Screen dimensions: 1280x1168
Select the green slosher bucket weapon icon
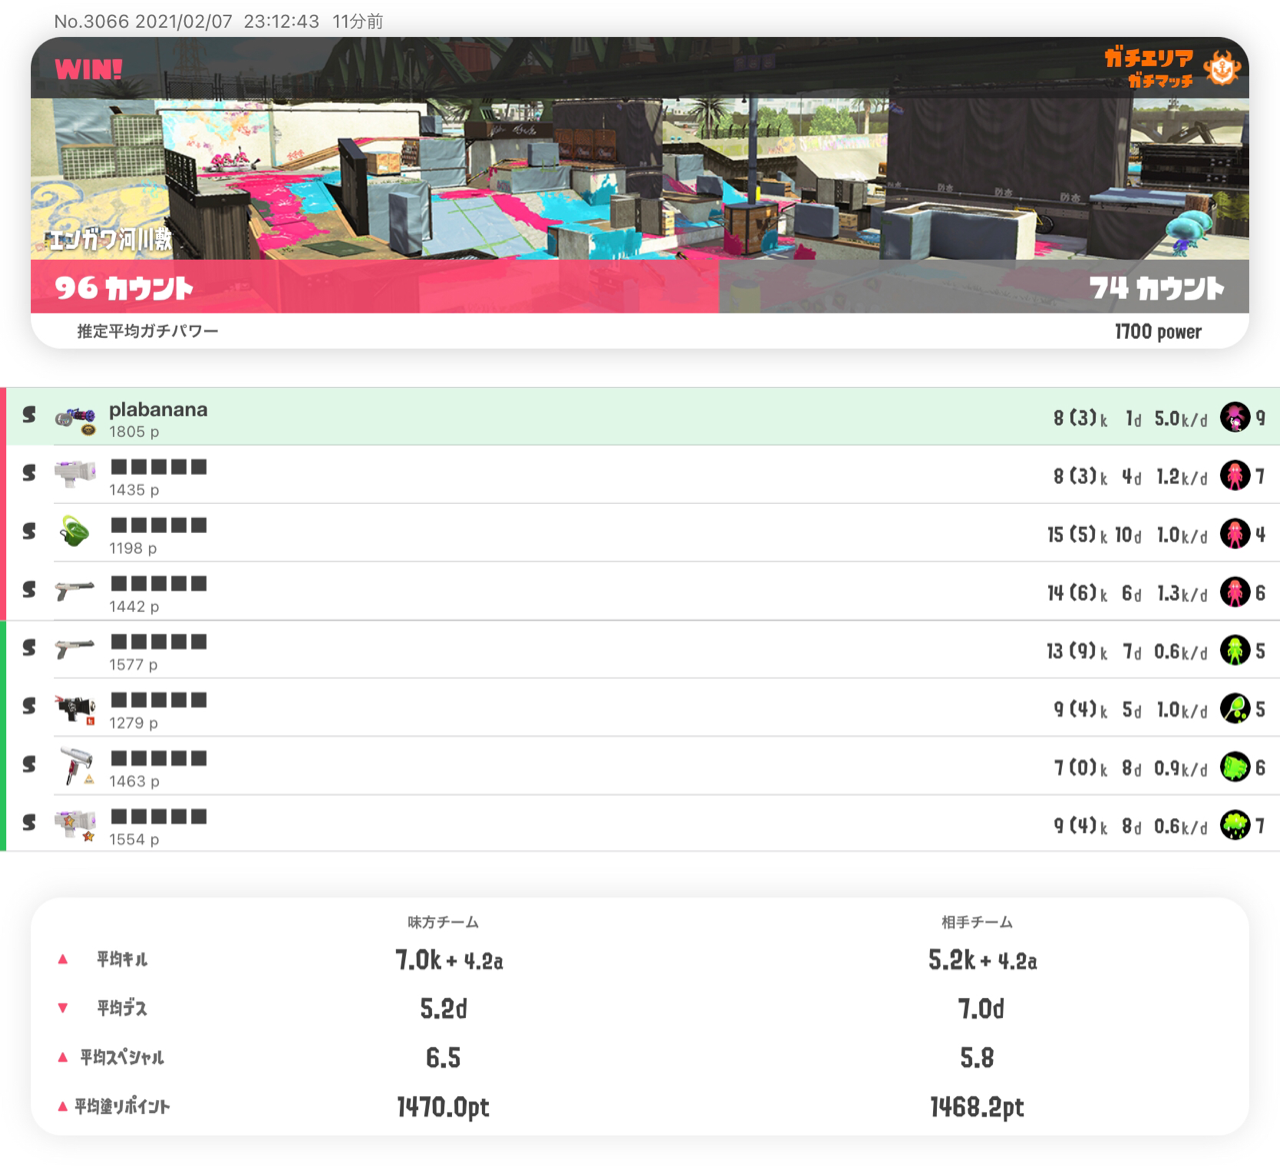click(75, 532)
